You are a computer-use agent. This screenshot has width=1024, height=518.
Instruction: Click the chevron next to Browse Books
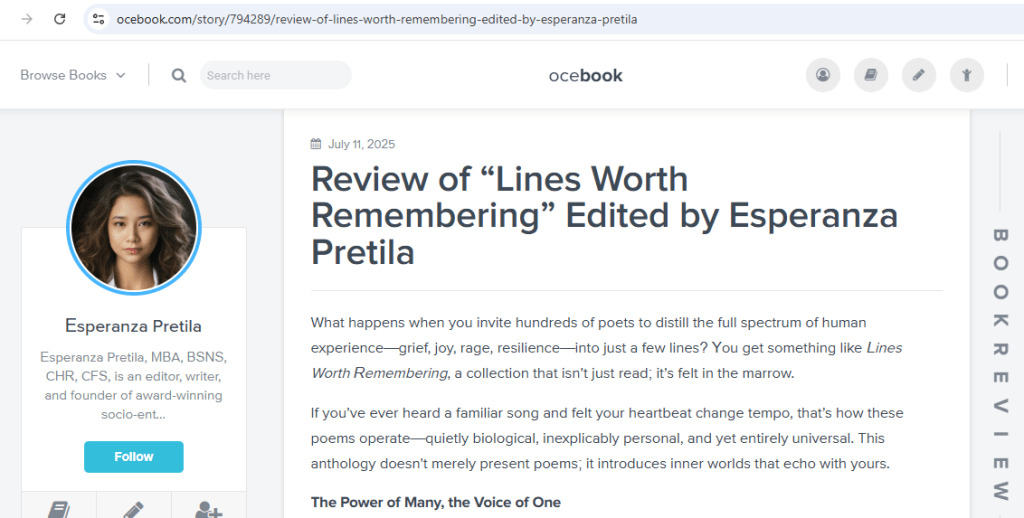point(121,75)
